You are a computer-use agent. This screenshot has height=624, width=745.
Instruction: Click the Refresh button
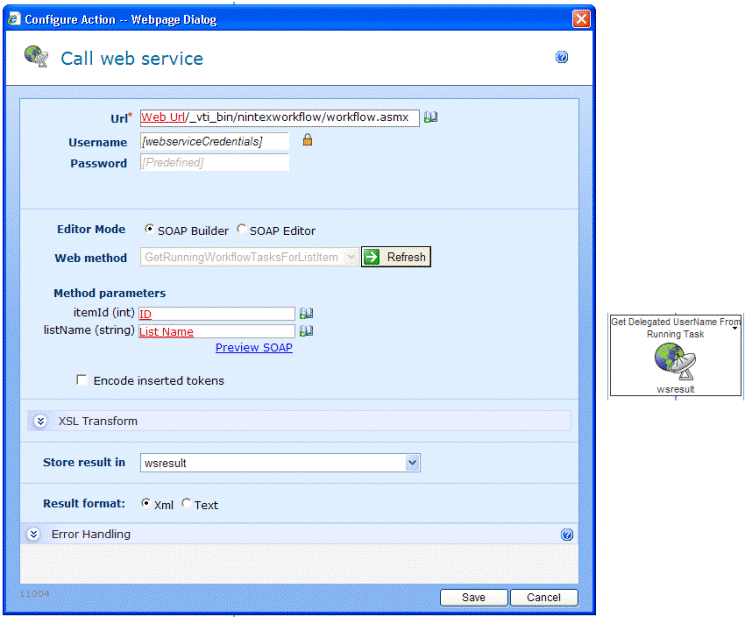396,257
